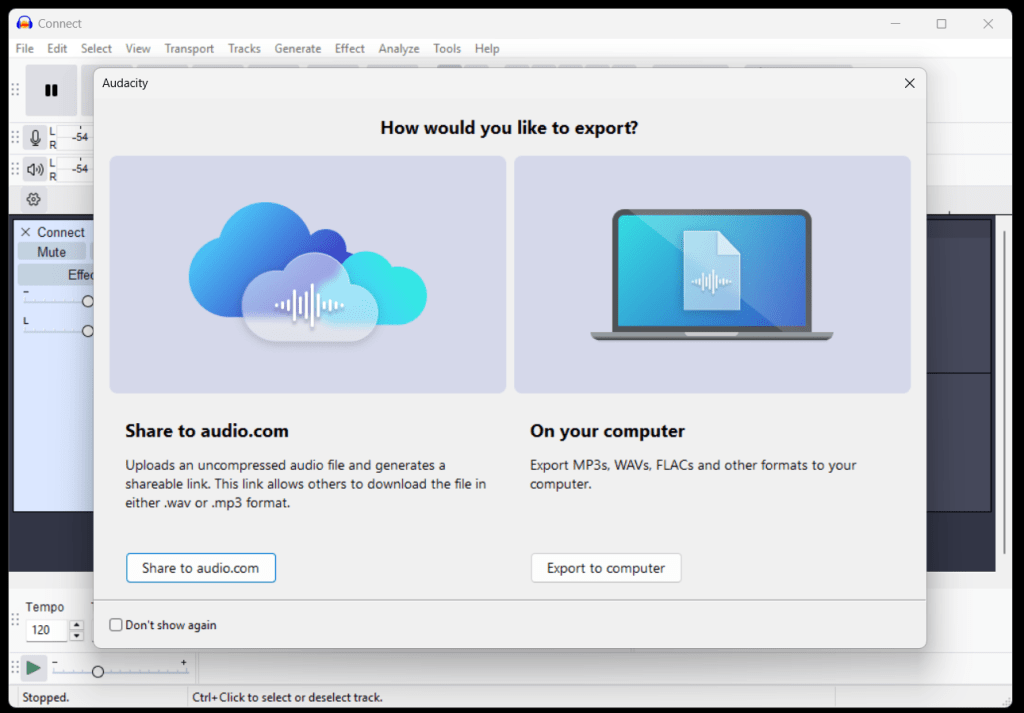Screen dimensions: 1024x713
Task: Open the gear Audio Setup icon
Action: 34,199
